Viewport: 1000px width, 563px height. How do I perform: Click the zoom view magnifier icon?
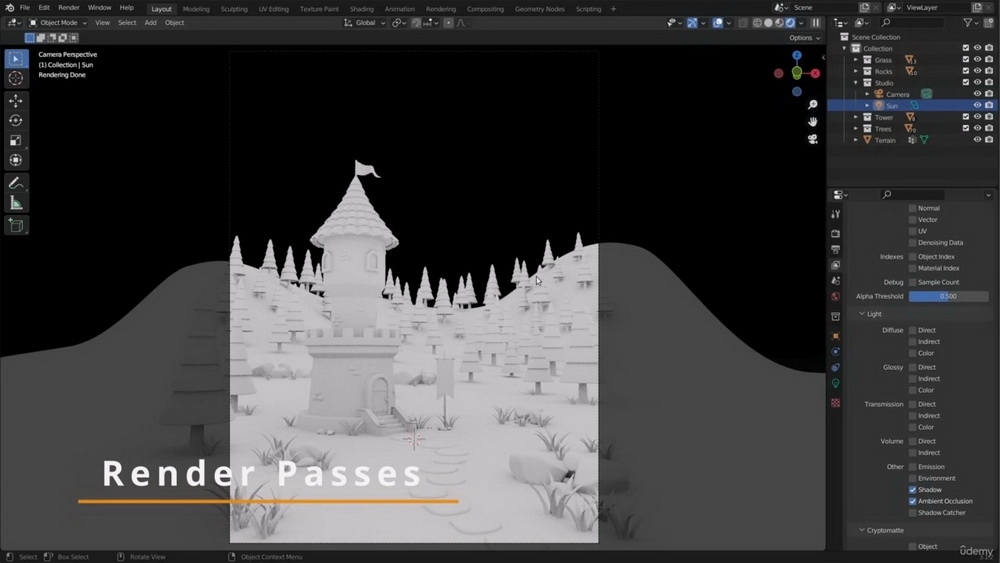(812, 105)
